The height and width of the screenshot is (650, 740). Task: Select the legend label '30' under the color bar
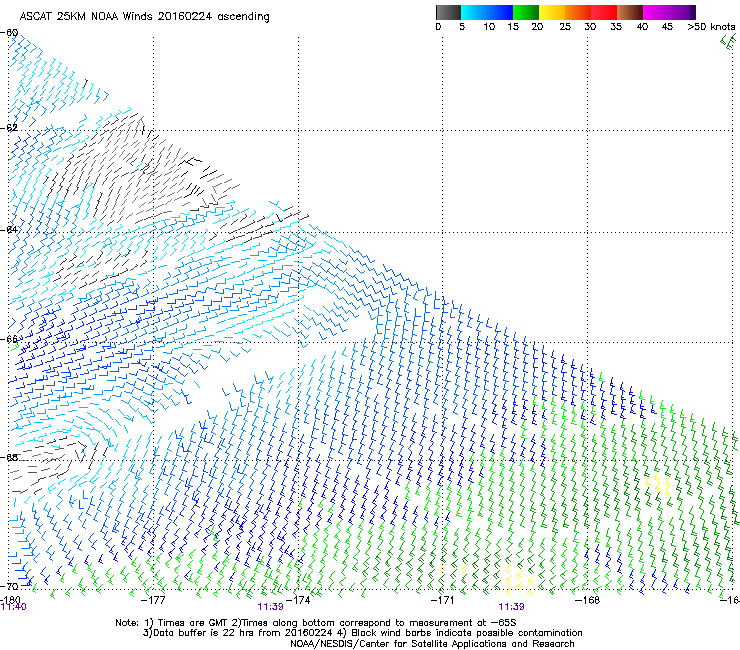(590, 27)
